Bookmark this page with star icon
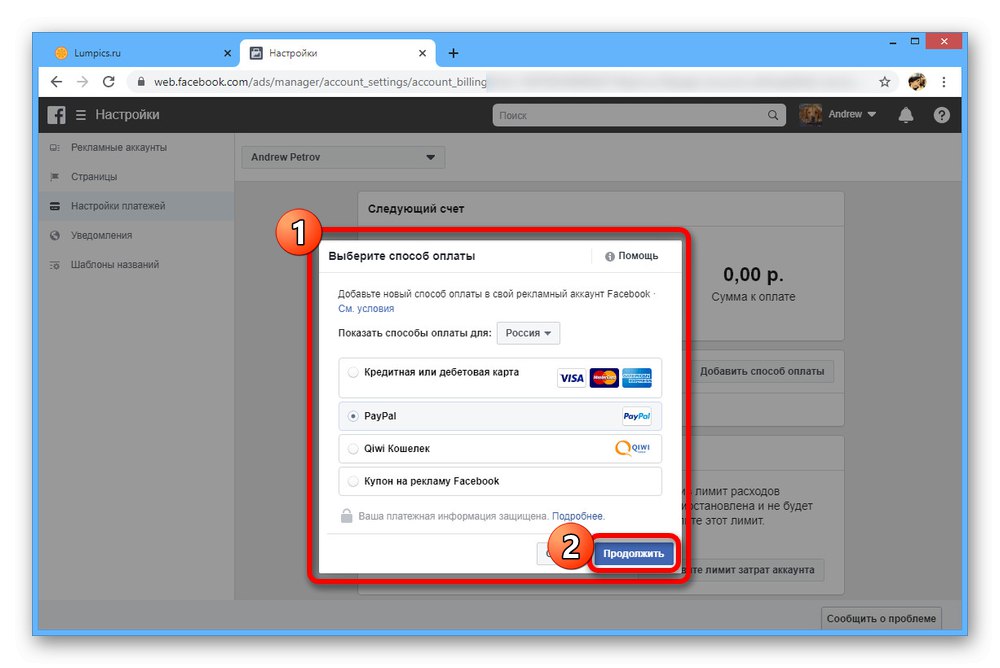Screen dimensions: 1000x668 coord(884,82)
